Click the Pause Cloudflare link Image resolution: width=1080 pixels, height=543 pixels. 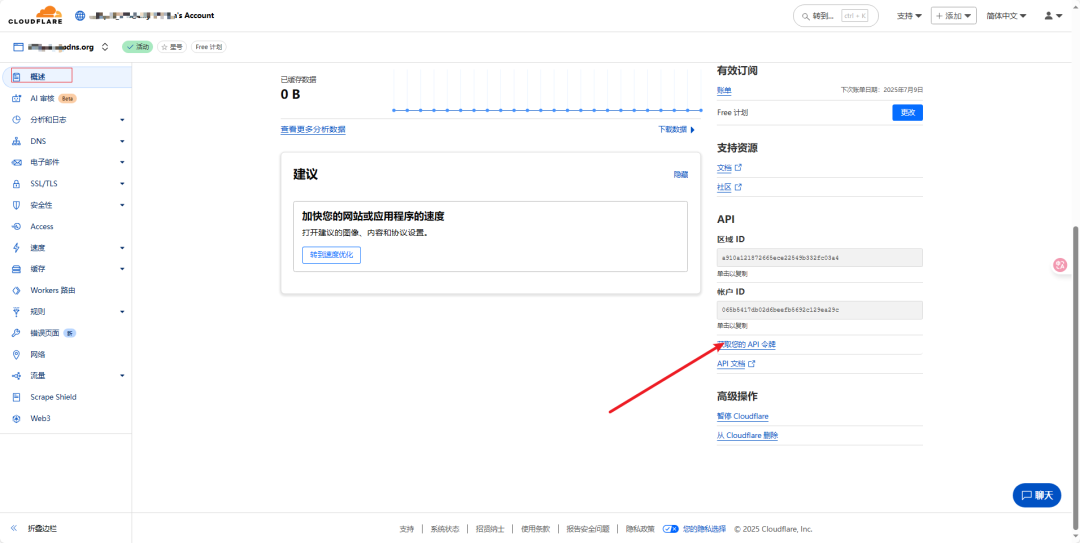click(742, 416)
